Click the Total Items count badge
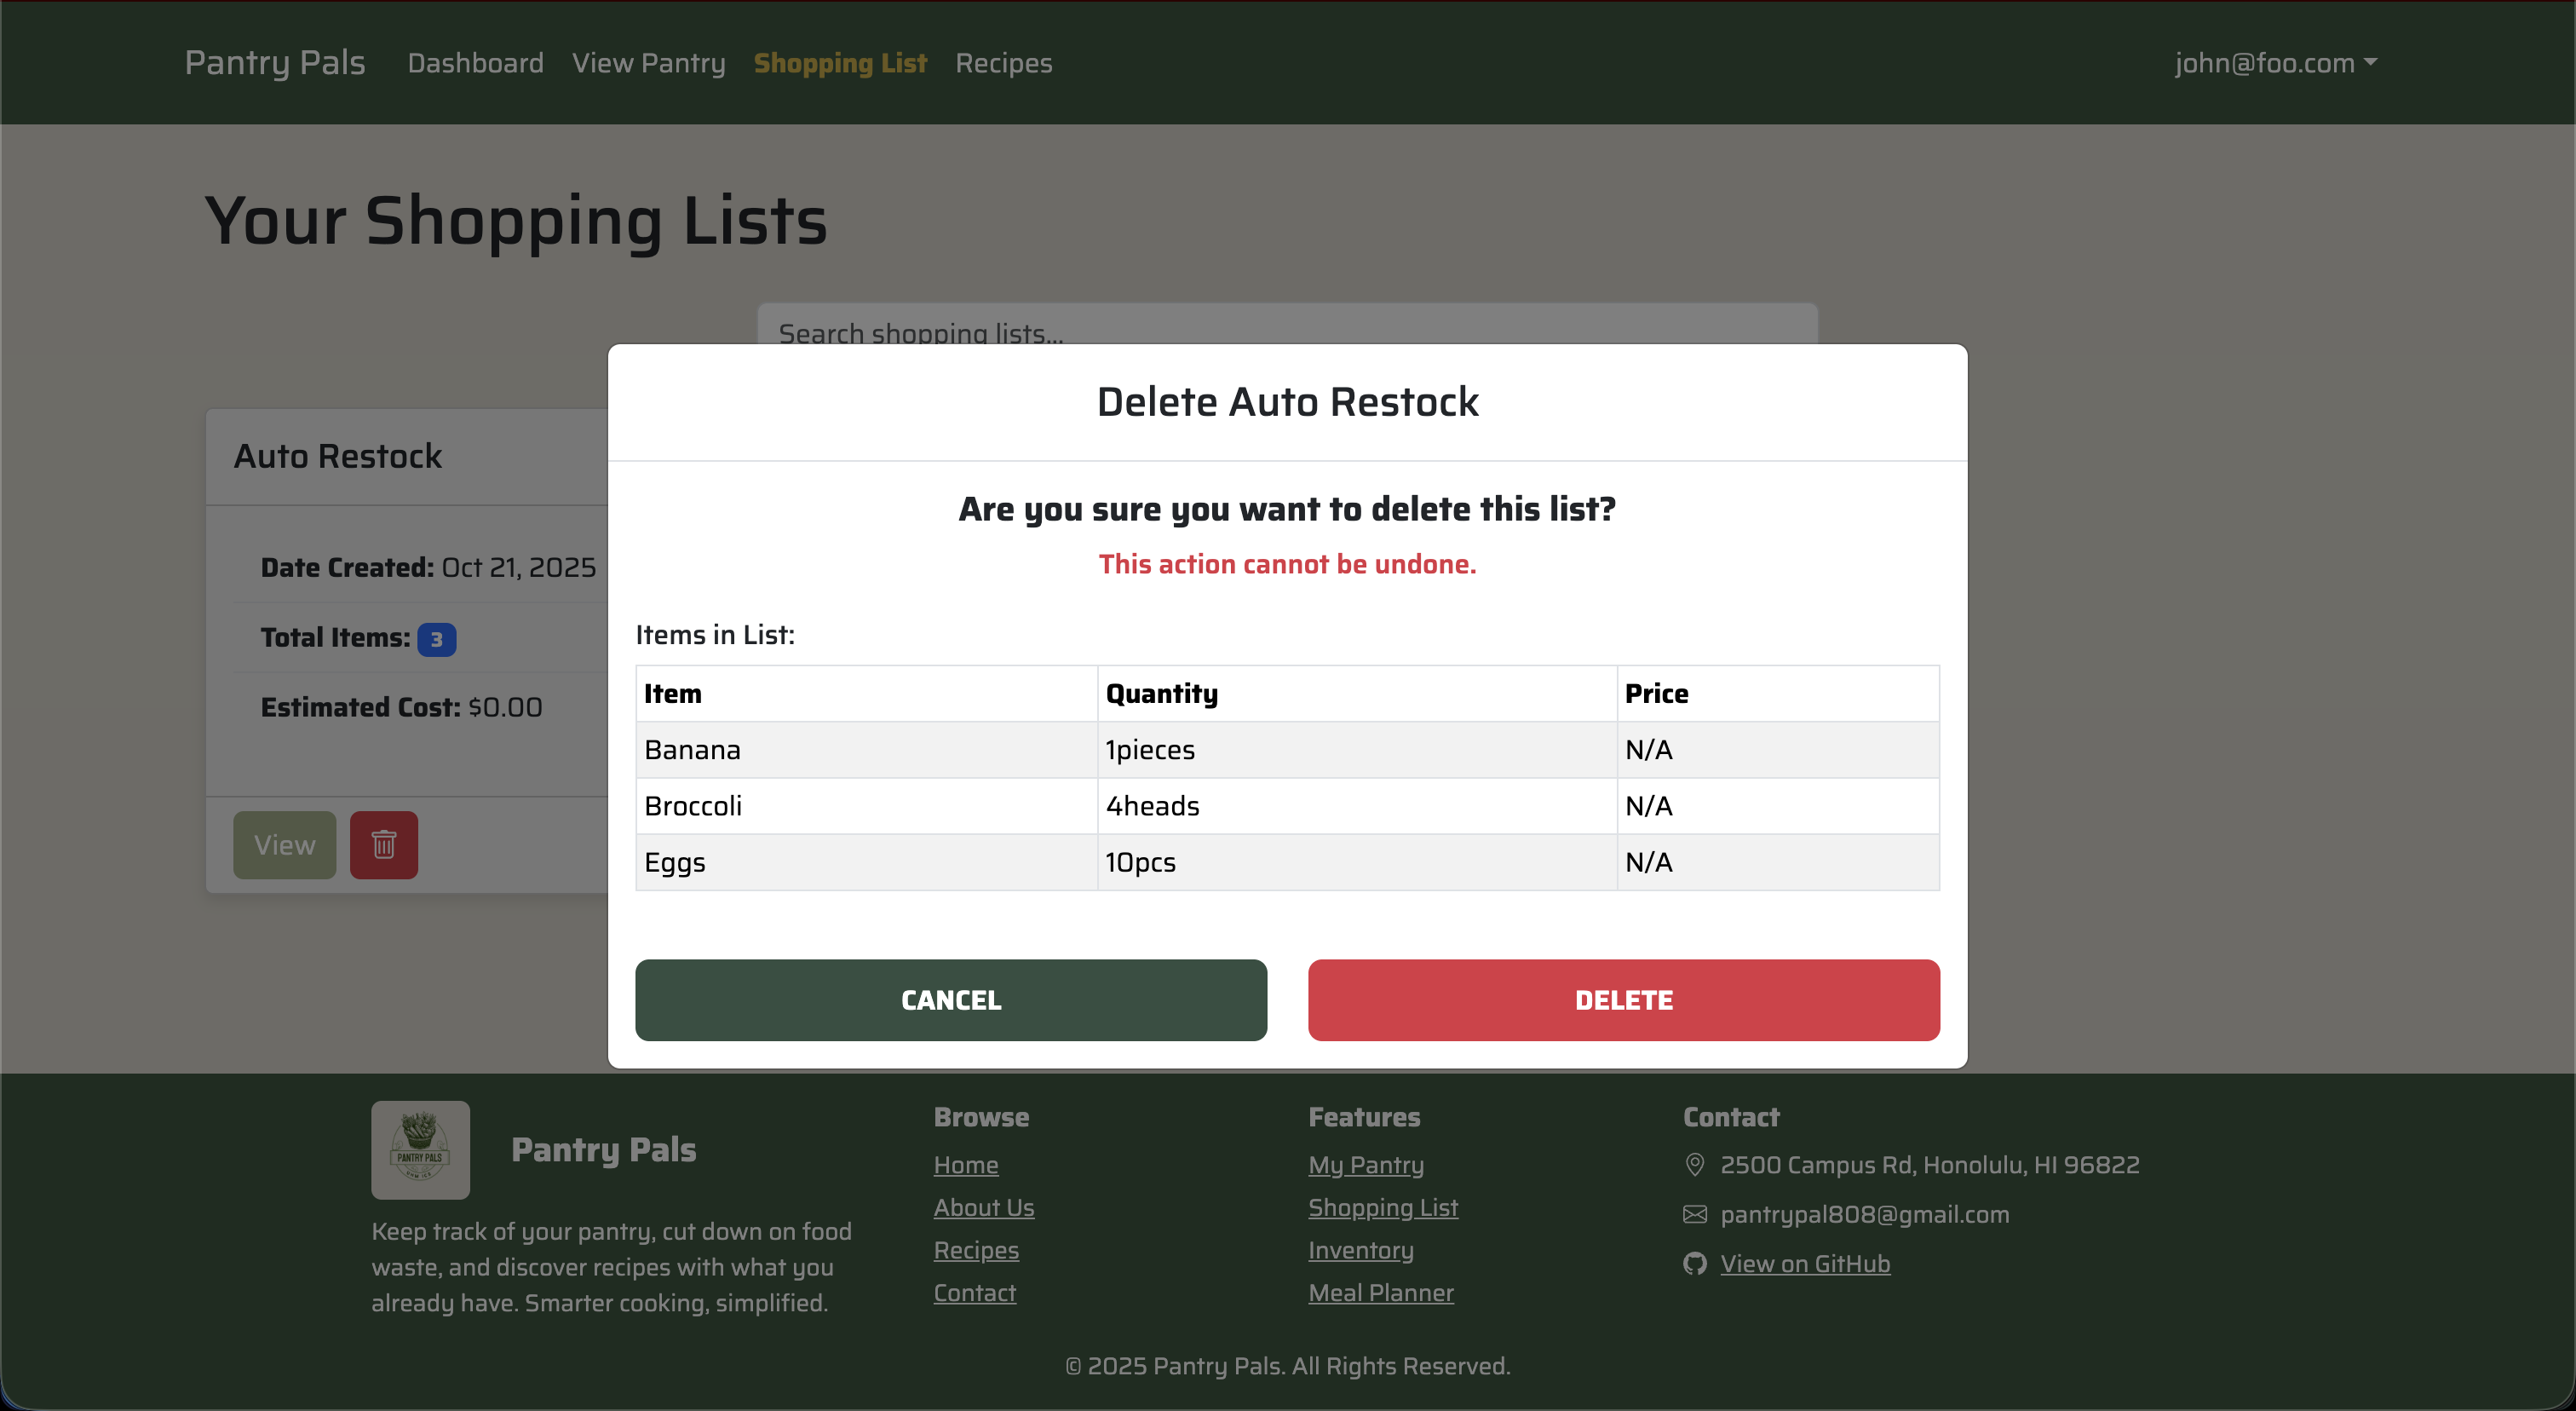2576x1411 pixels. click(x=437, y=638)
